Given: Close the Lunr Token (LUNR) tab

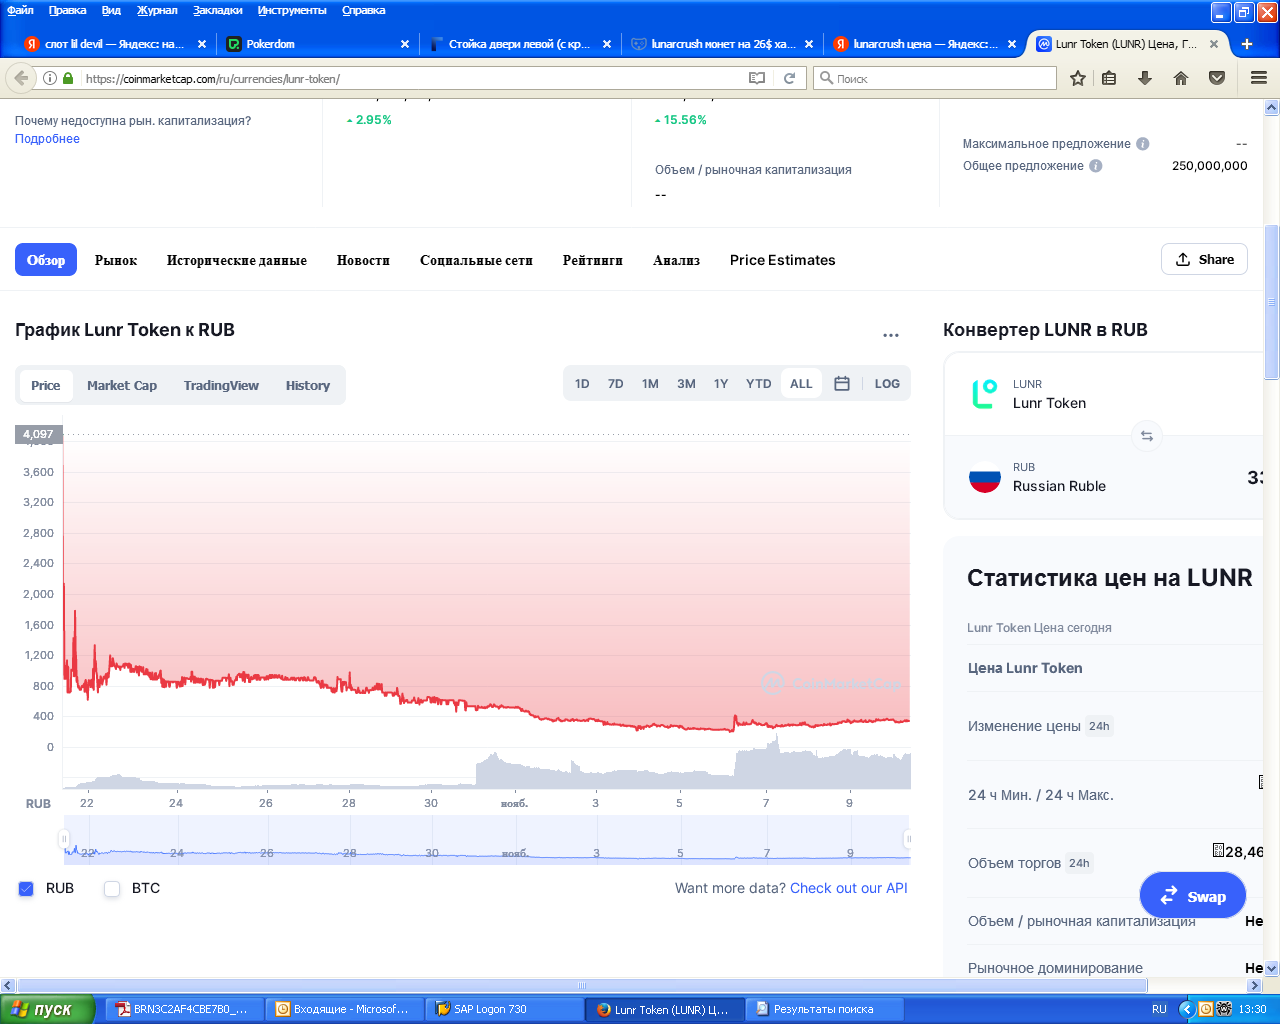Looking at the screenshot, I should 1214,44.
